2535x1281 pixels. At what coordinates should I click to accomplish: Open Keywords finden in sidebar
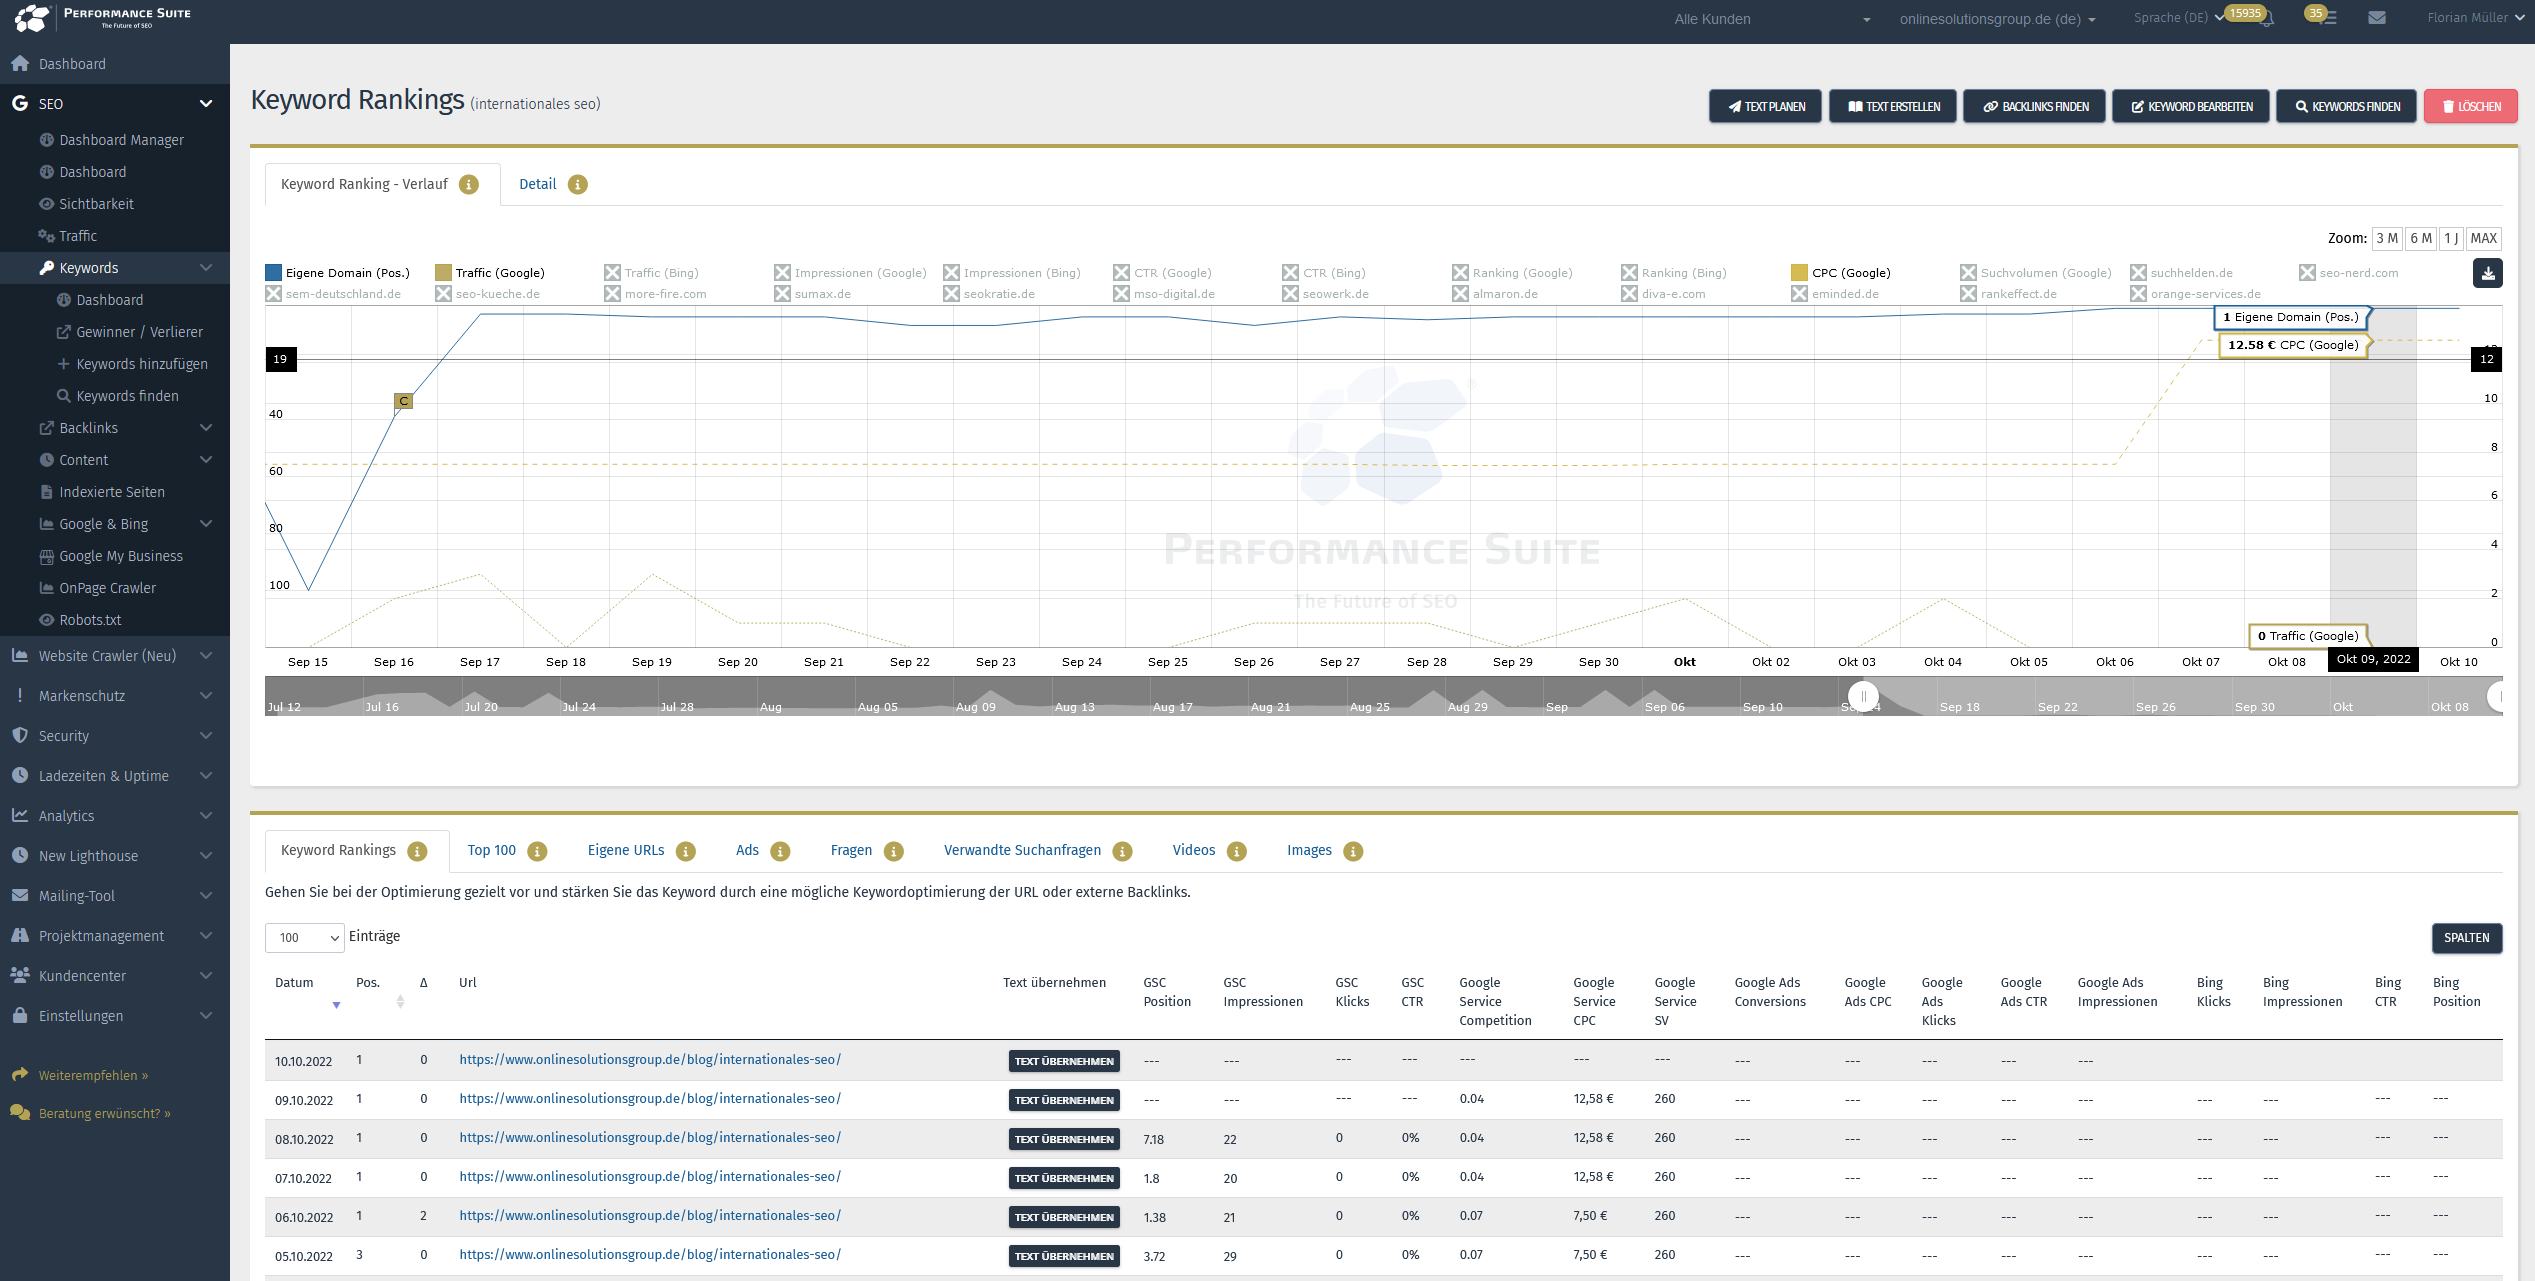tap(118, 396)
